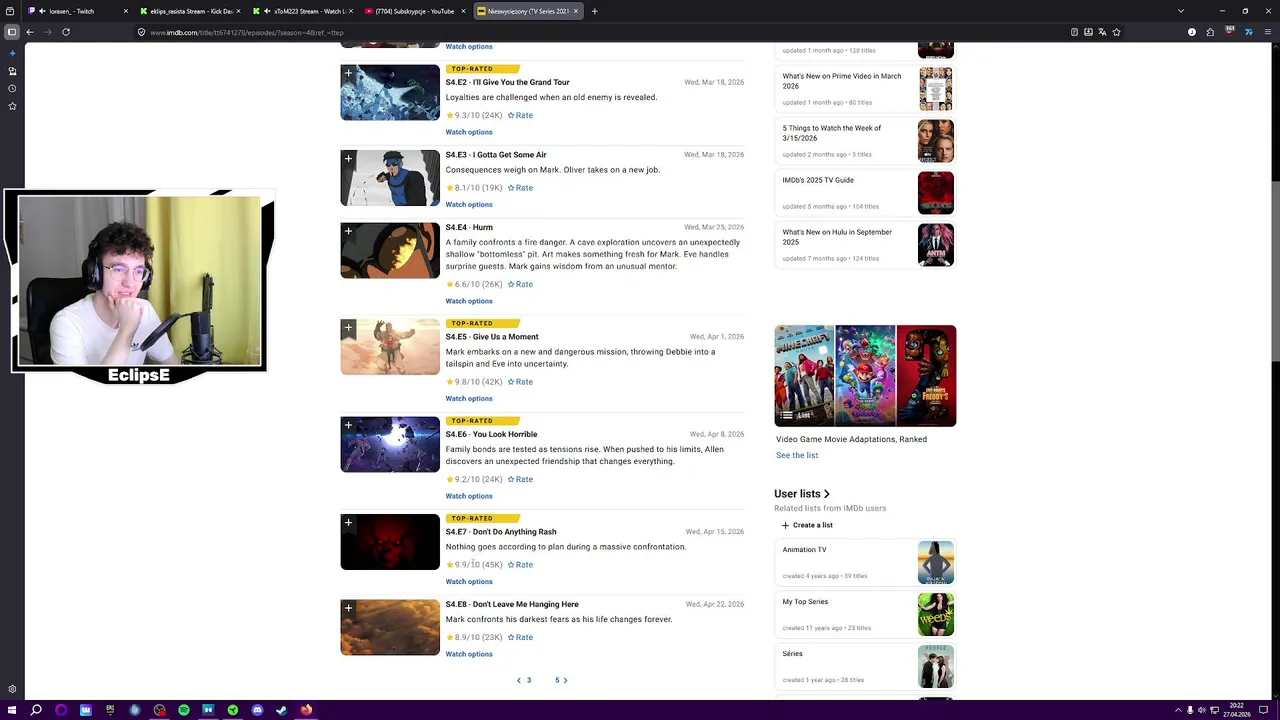This screenshot has width=1280, height=720.
Task: Open 5 Things to Watch the Week of 3/15/2026
Action: [x=866, y=141]
